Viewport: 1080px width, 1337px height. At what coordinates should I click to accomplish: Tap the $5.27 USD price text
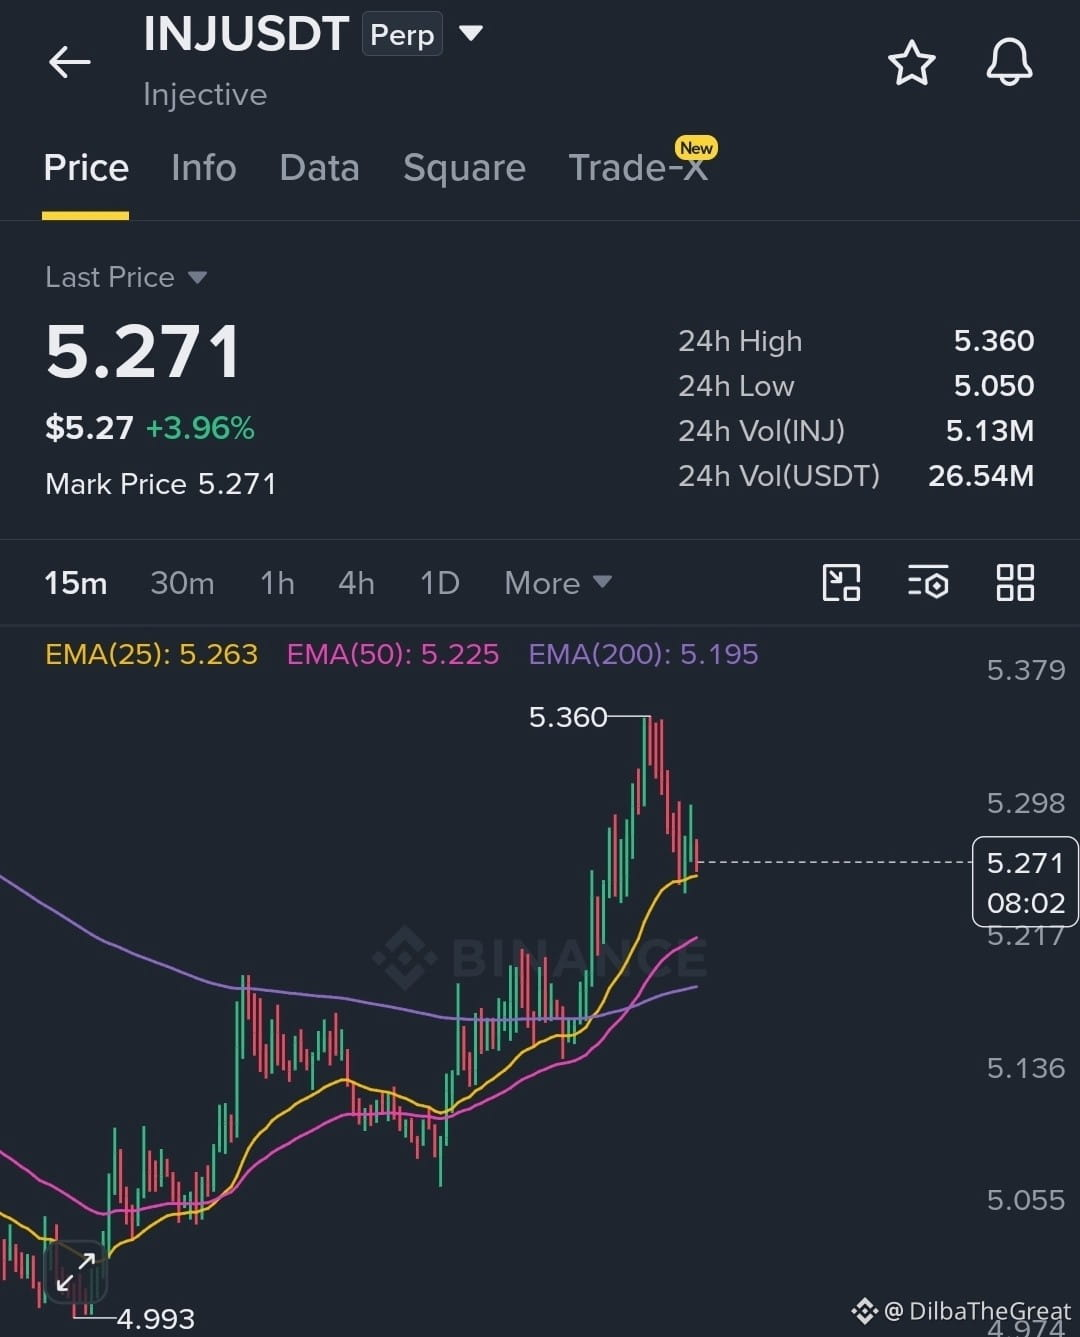pos(89,428)
